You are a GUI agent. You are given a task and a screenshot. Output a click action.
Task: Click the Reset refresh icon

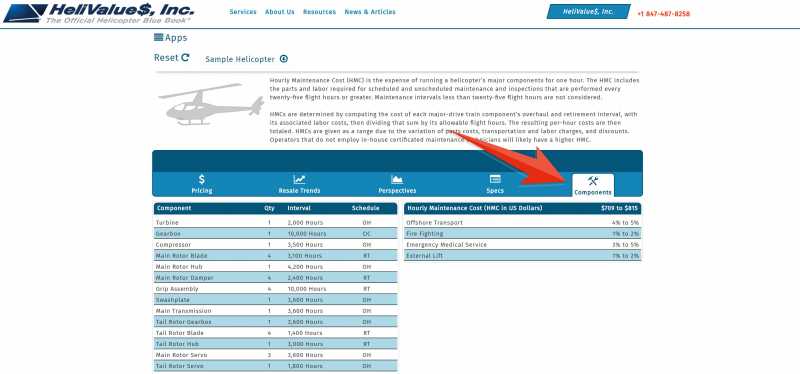(185, 58)
